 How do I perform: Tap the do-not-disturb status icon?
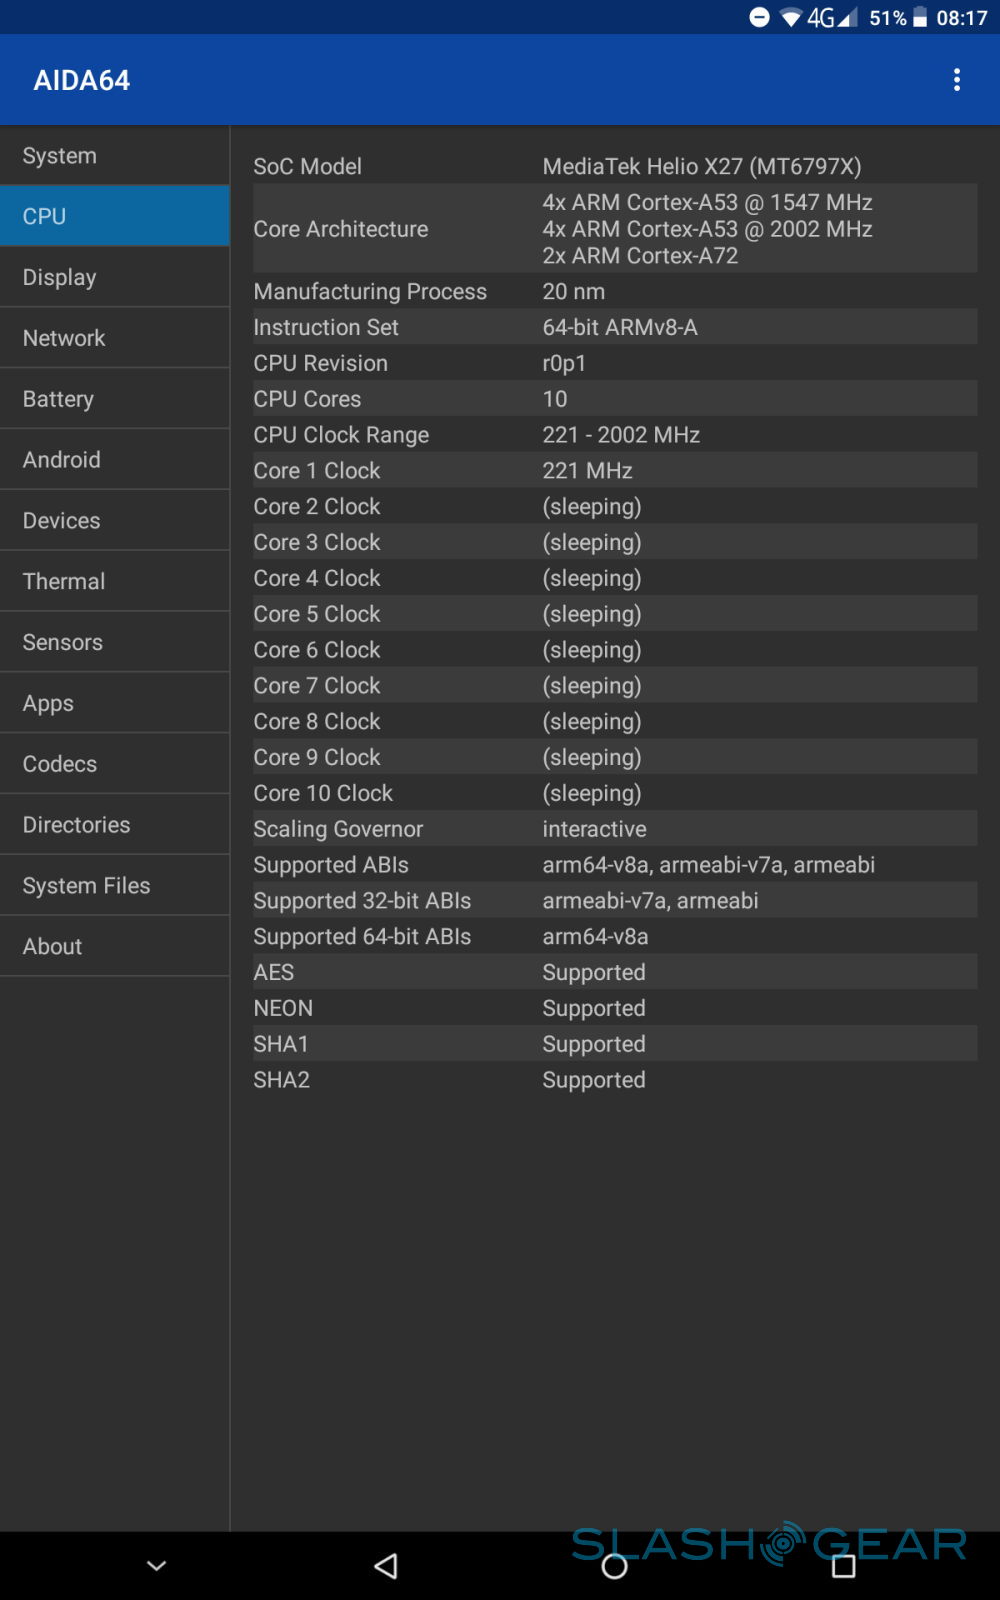point(760,17)
